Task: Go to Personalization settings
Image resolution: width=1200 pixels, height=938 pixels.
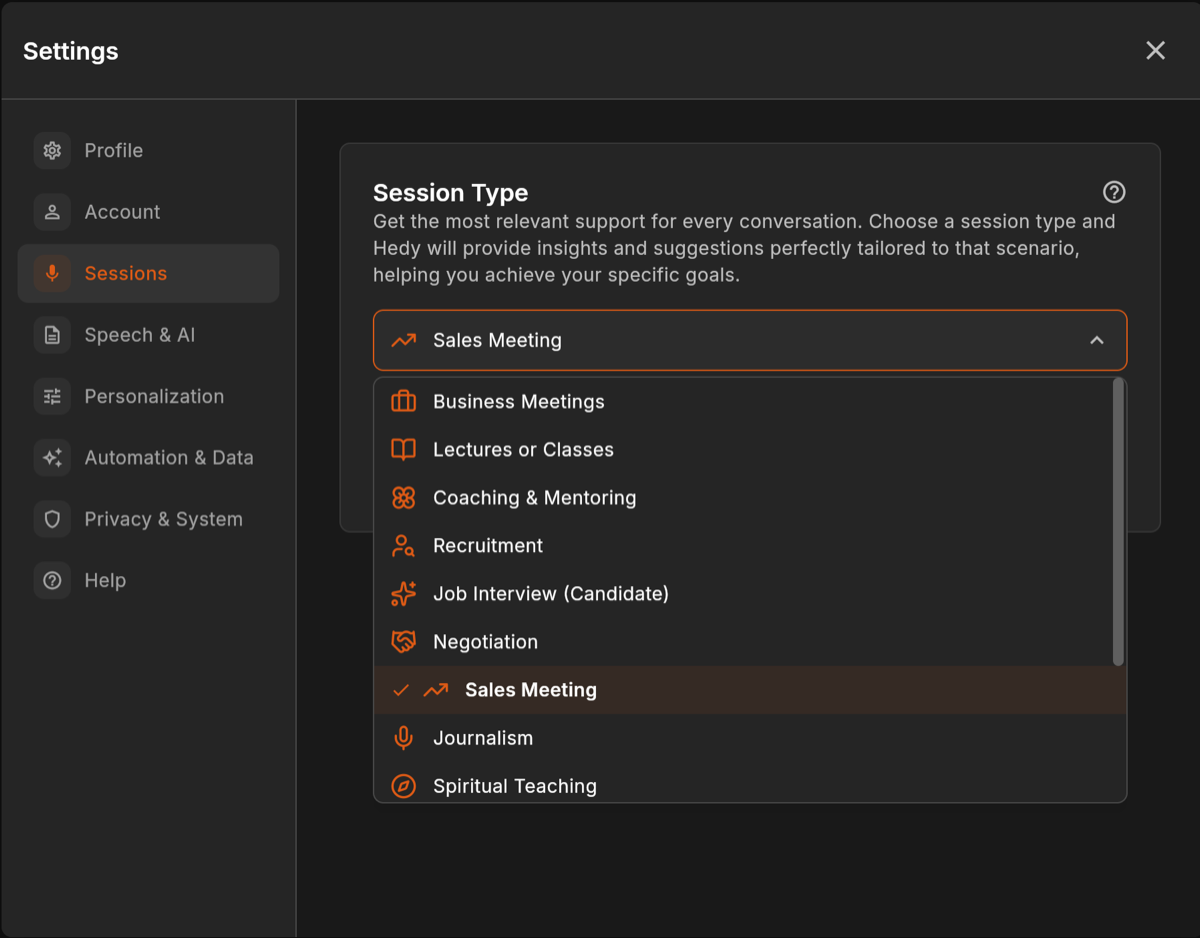Action: pos(148,396)
